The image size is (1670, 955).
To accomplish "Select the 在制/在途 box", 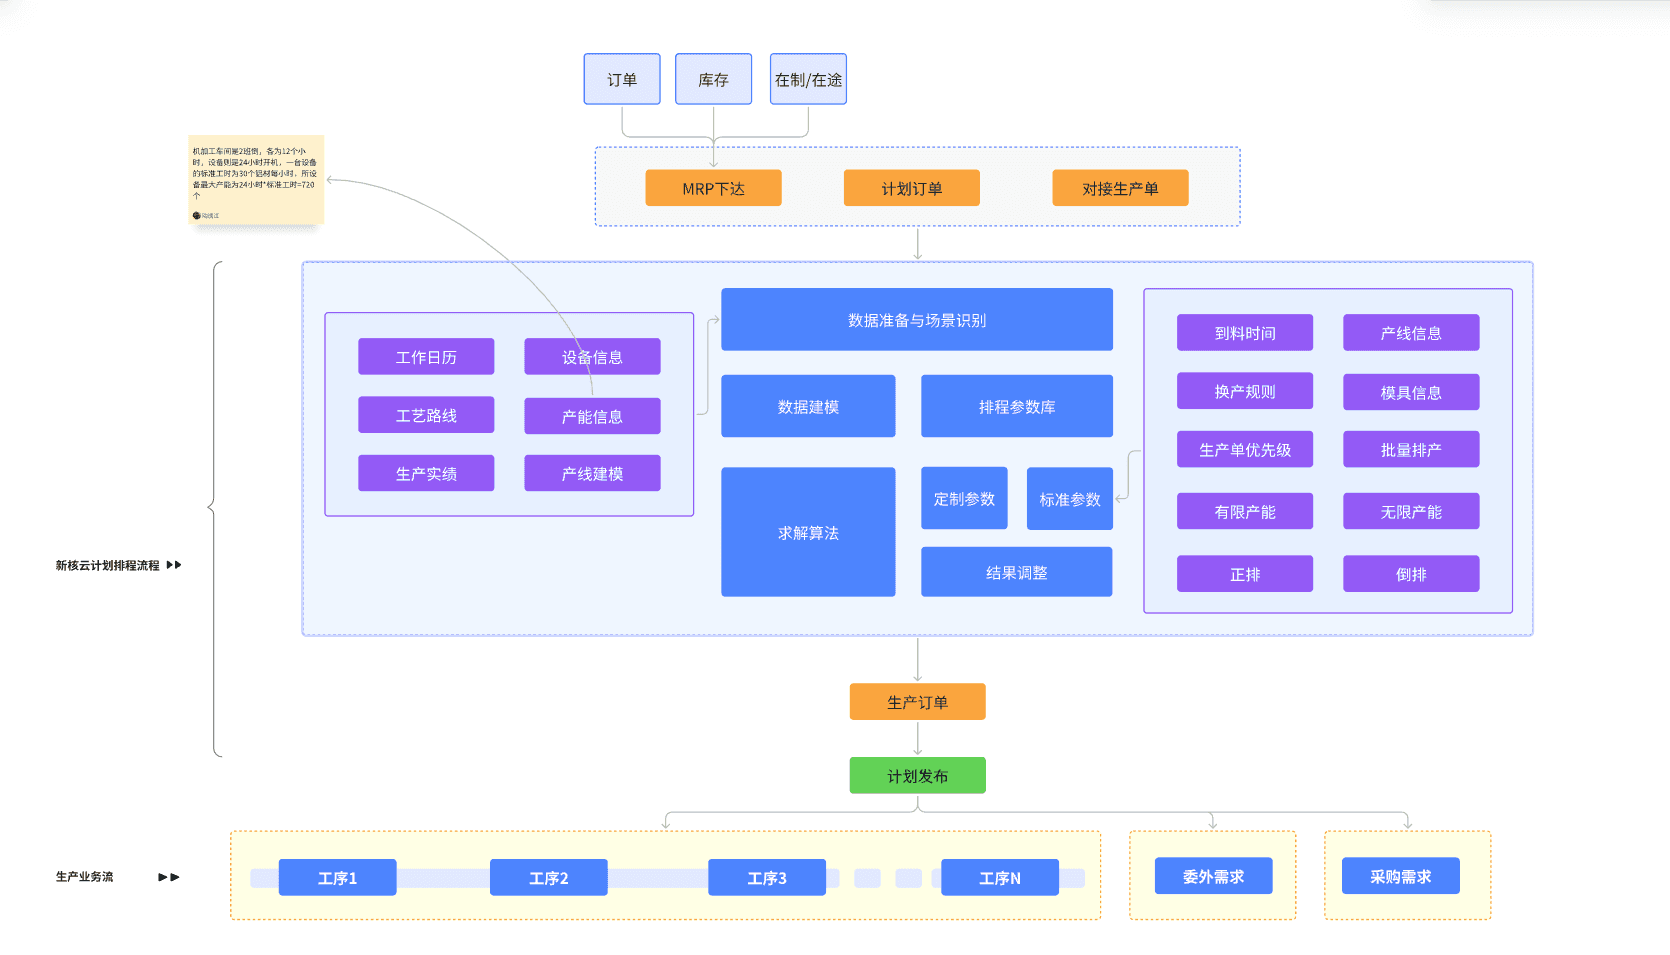I will coord(808,79).
